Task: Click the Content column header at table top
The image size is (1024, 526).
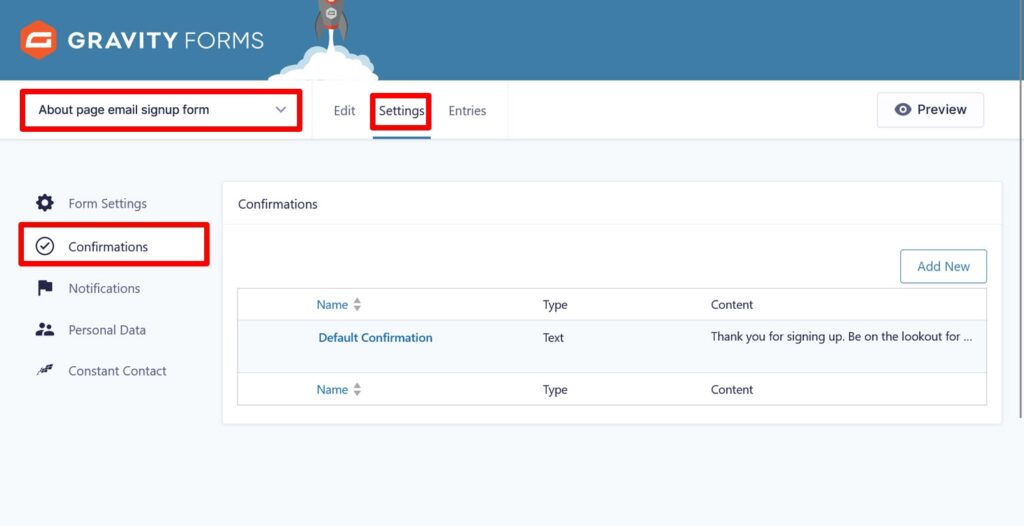Action: tap(732, 305)
